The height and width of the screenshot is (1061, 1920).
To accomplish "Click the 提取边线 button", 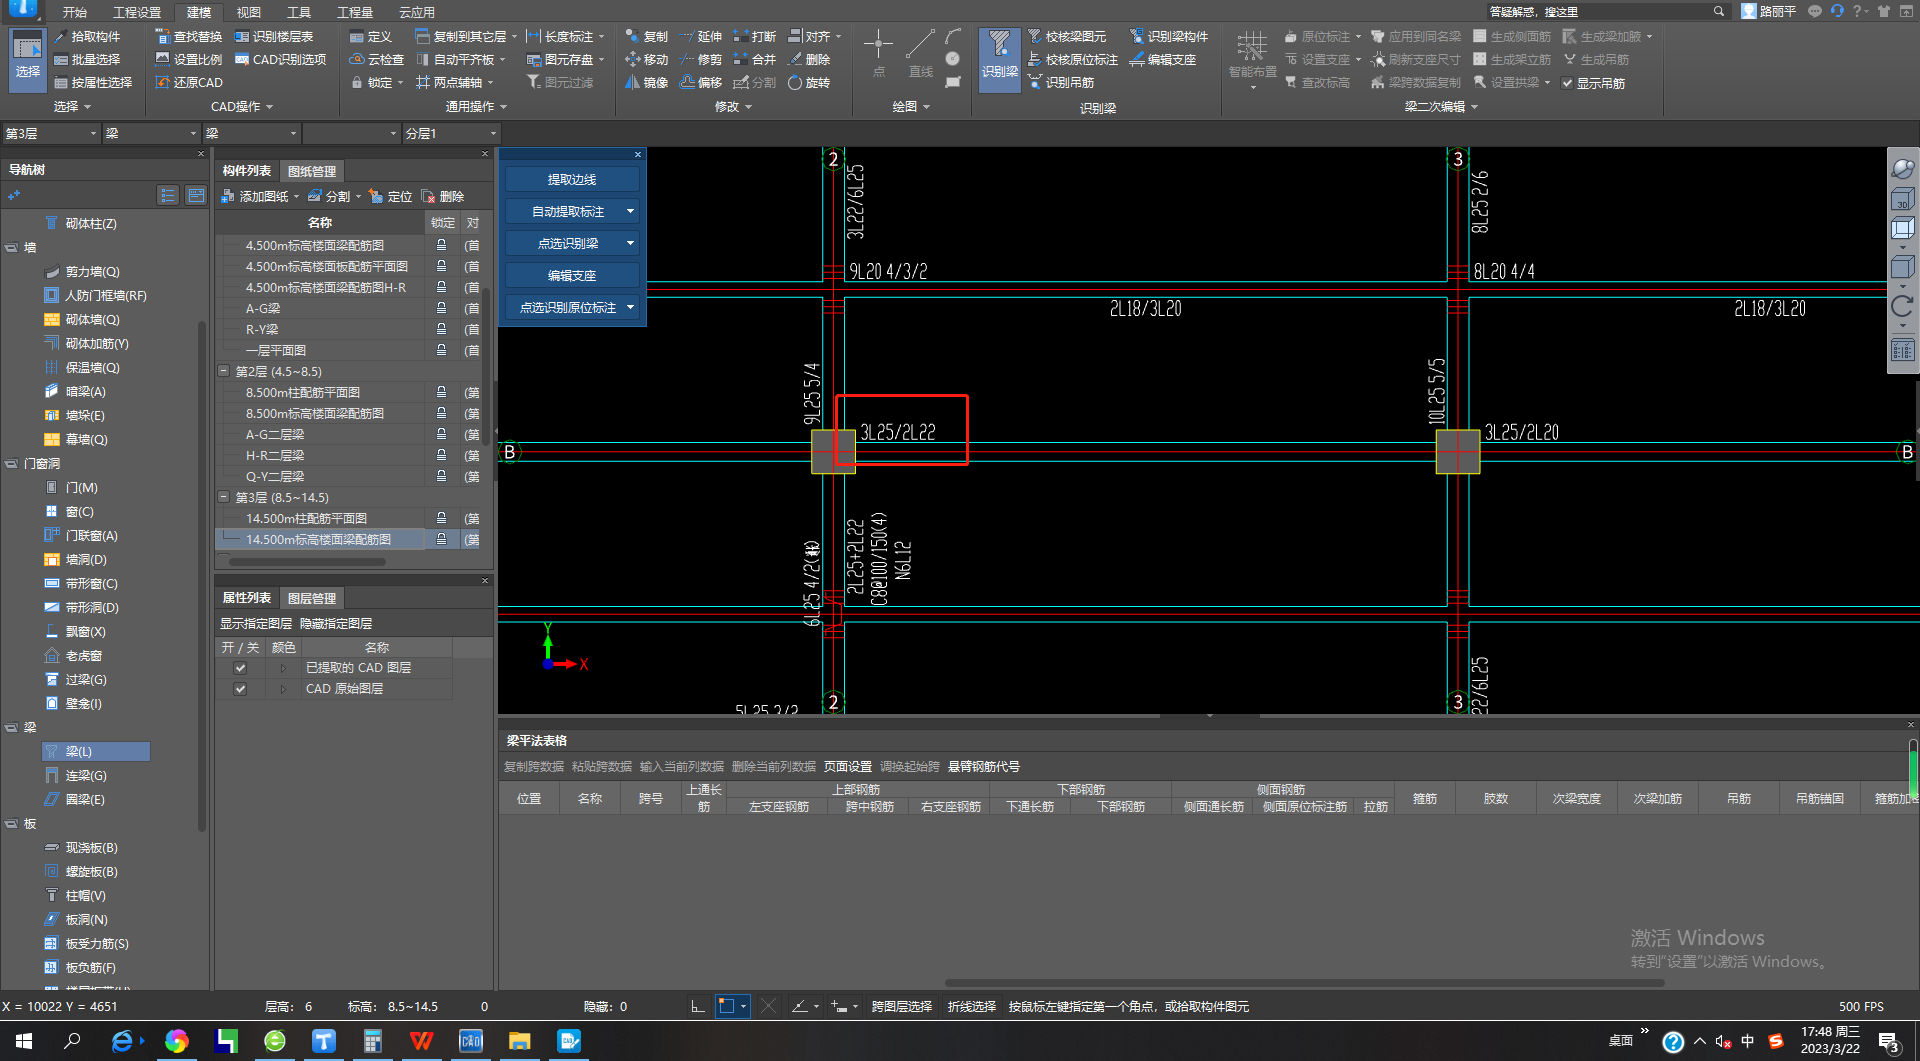I will coord(572,179).
